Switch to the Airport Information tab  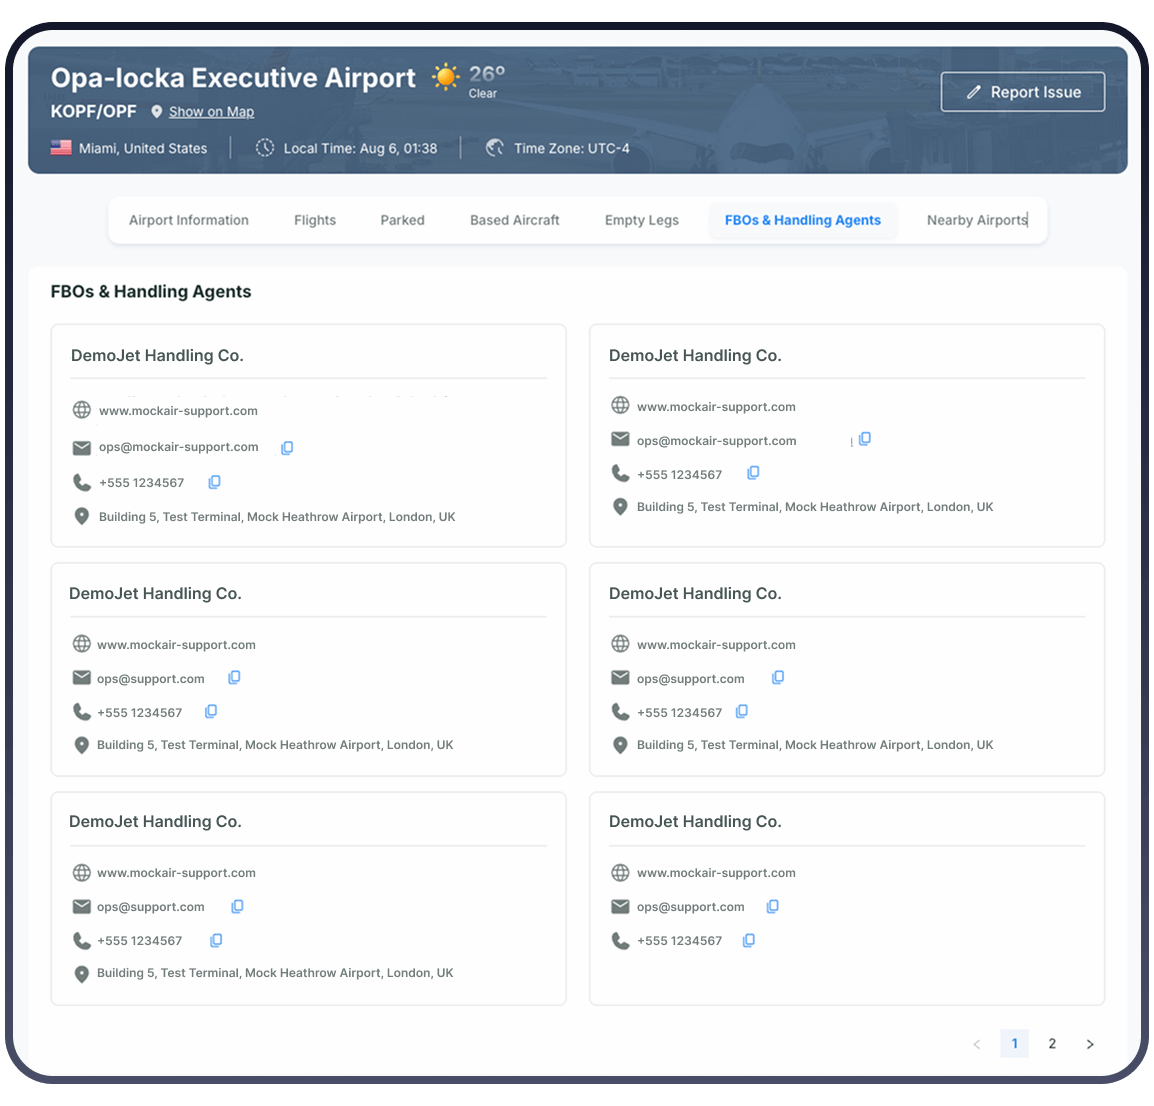pyautogui.click(x=189, y=220)
